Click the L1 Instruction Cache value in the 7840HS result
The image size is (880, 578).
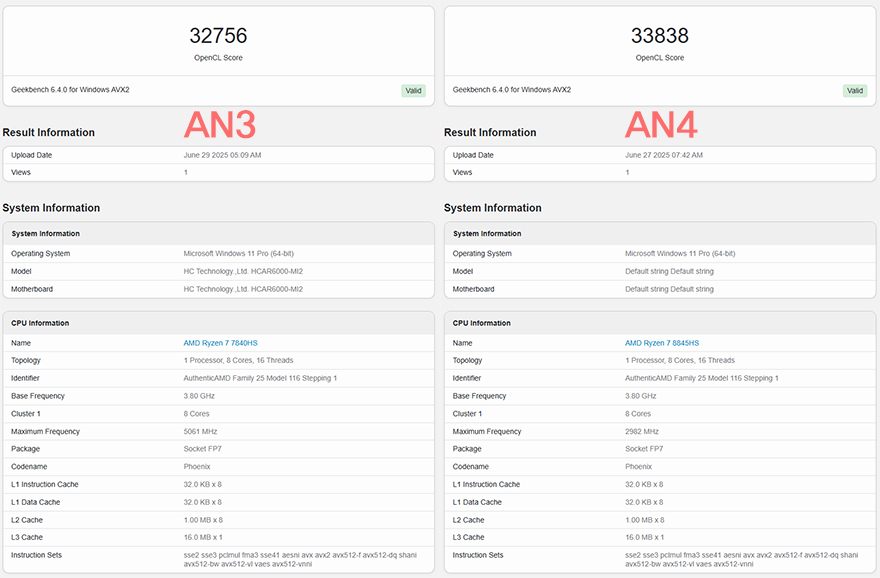203,484
